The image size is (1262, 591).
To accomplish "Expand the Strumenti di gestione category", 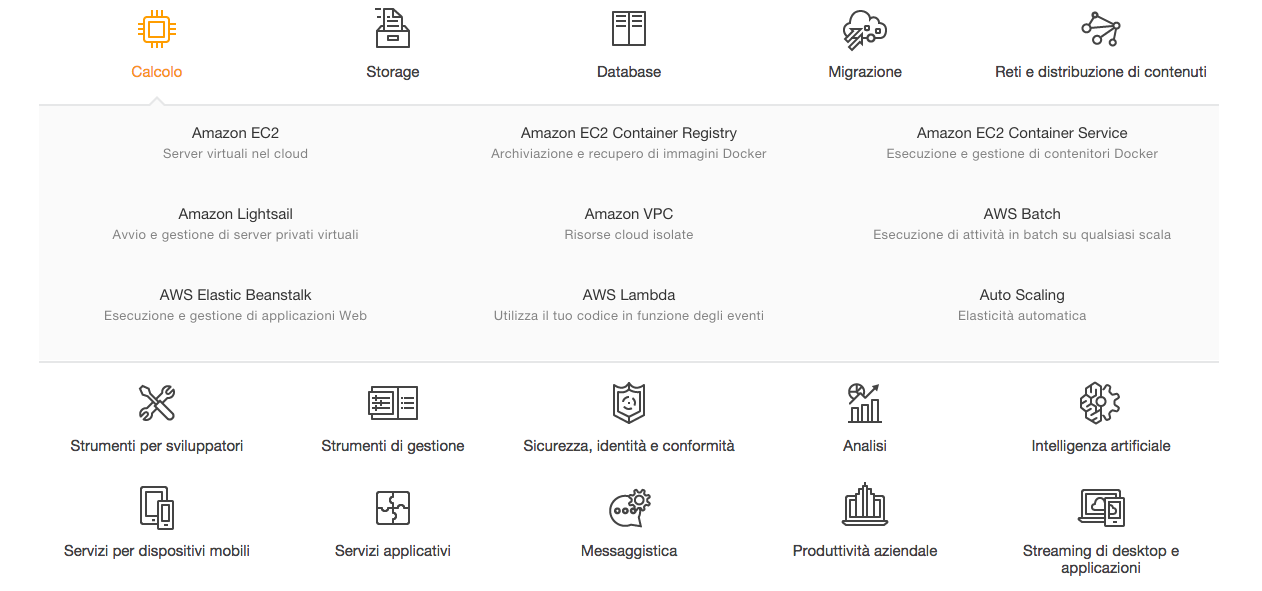I will tap(392, 446).
